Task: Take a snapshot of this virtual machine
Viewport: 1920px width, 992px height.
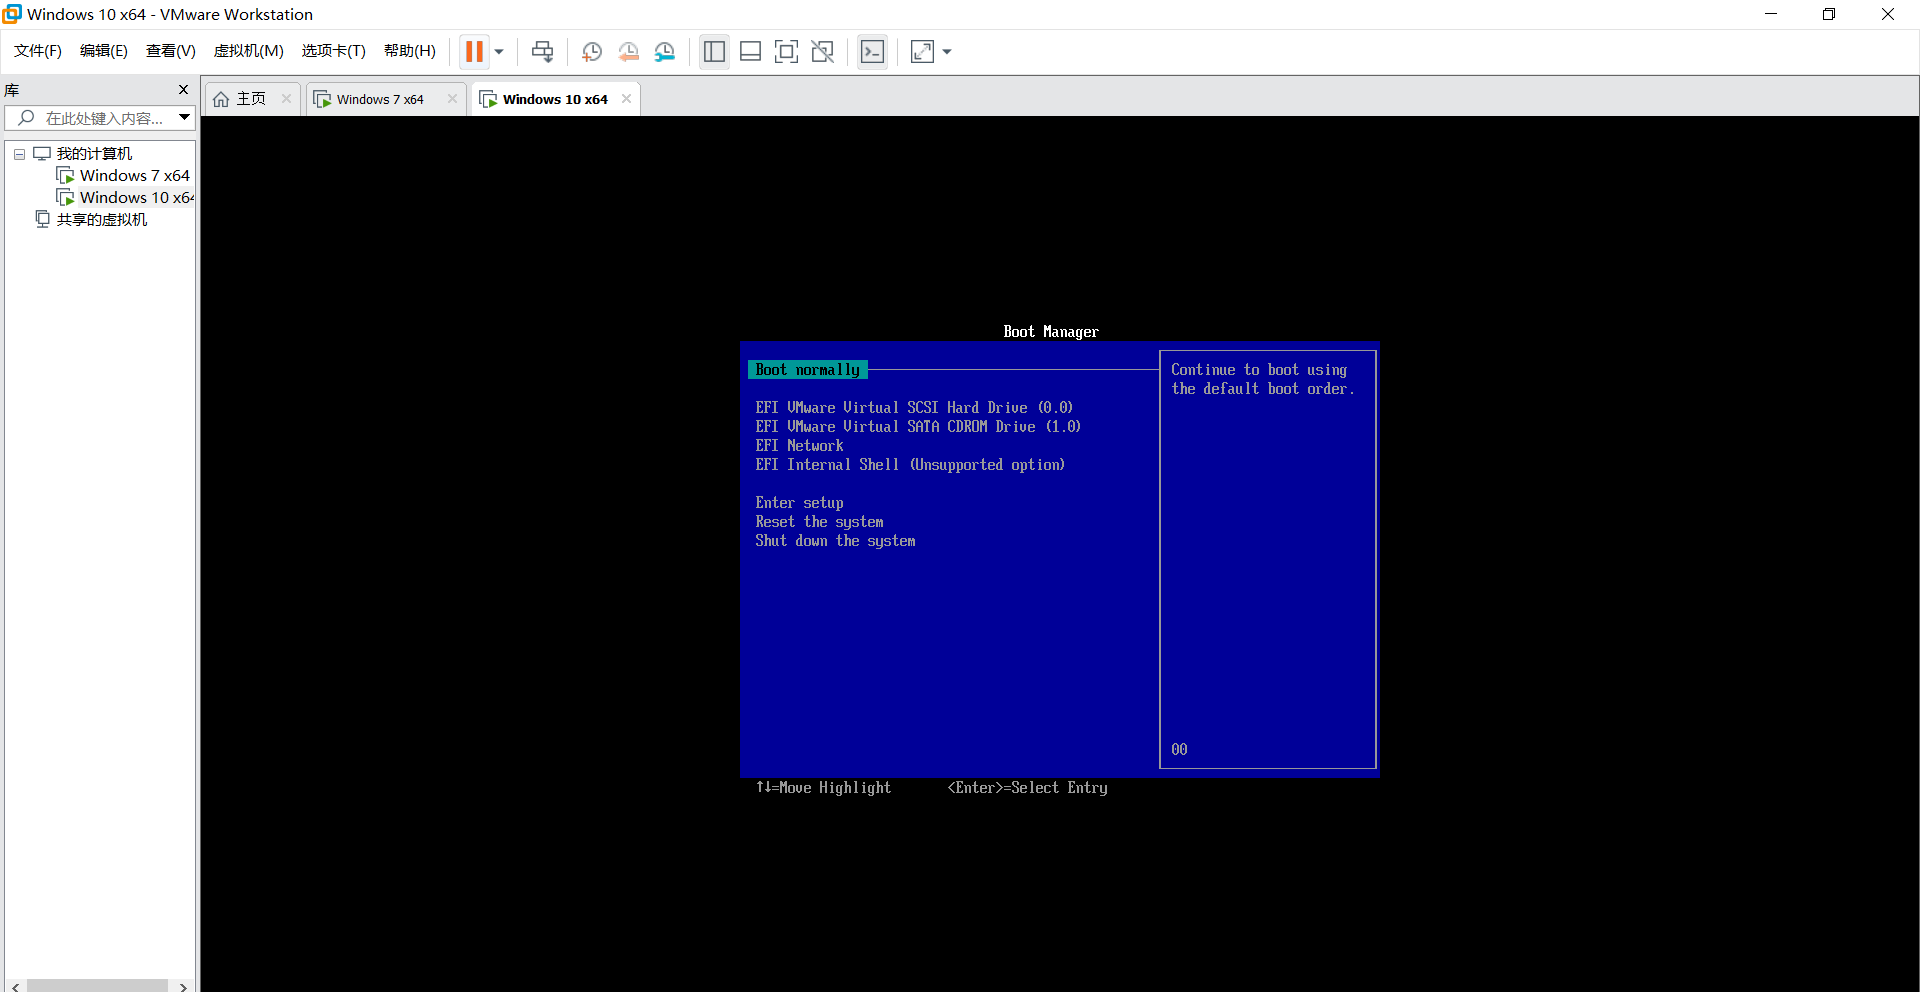Action: click(591, 51)
